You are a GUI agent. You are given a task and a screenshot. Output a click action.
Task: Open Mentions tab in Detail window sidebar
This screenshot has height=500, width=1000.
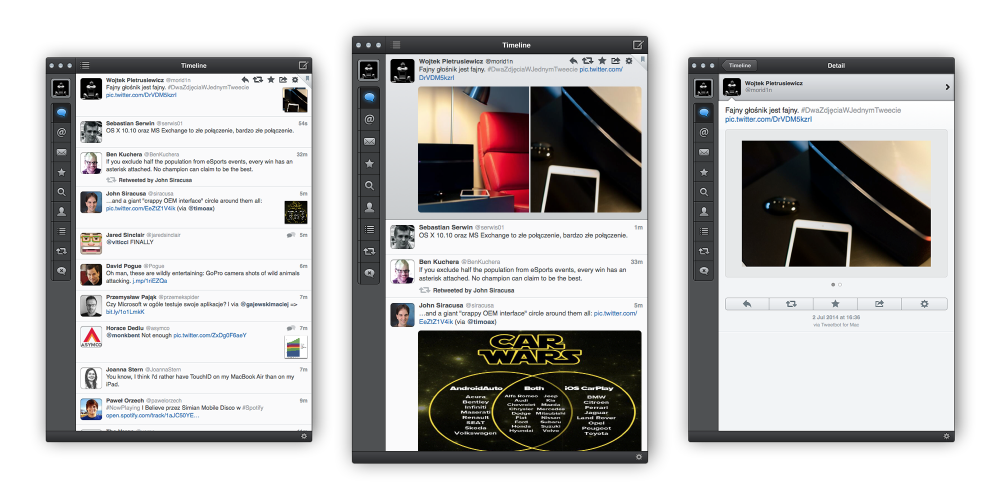pos(703,132)
